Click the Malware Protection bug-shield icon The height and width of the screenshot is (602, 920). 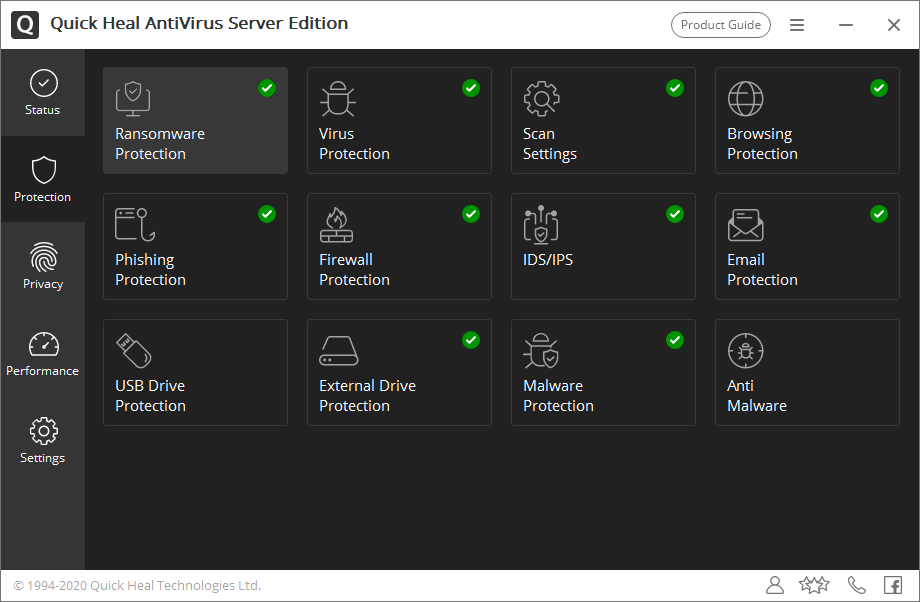tap(541, 350)
